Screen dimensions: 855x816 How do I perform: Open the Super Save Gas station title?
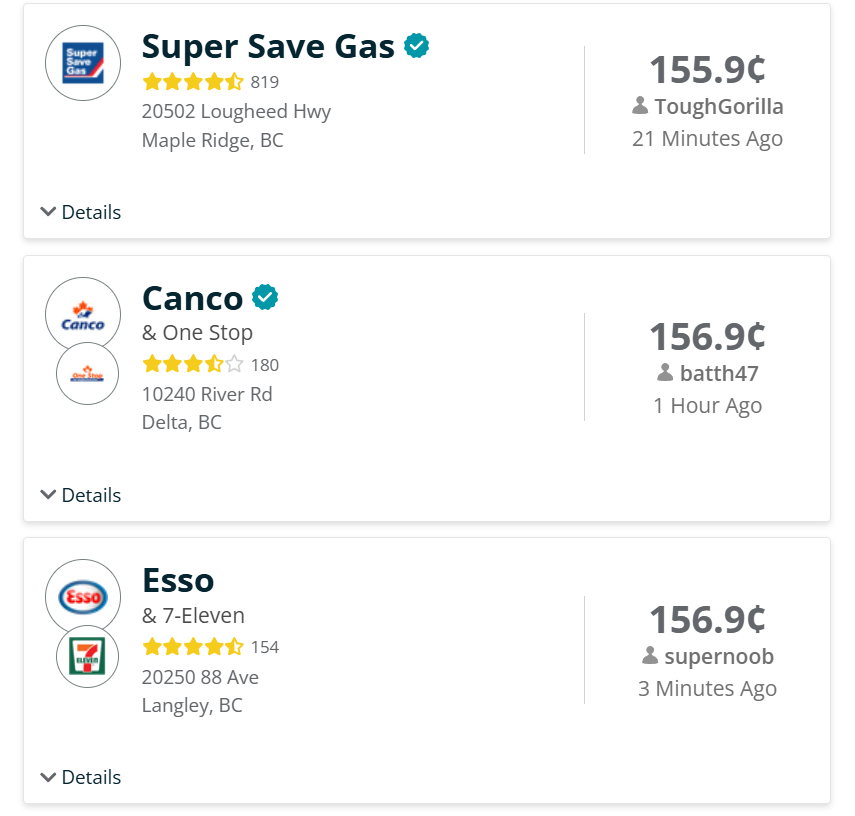coord(268,46)
